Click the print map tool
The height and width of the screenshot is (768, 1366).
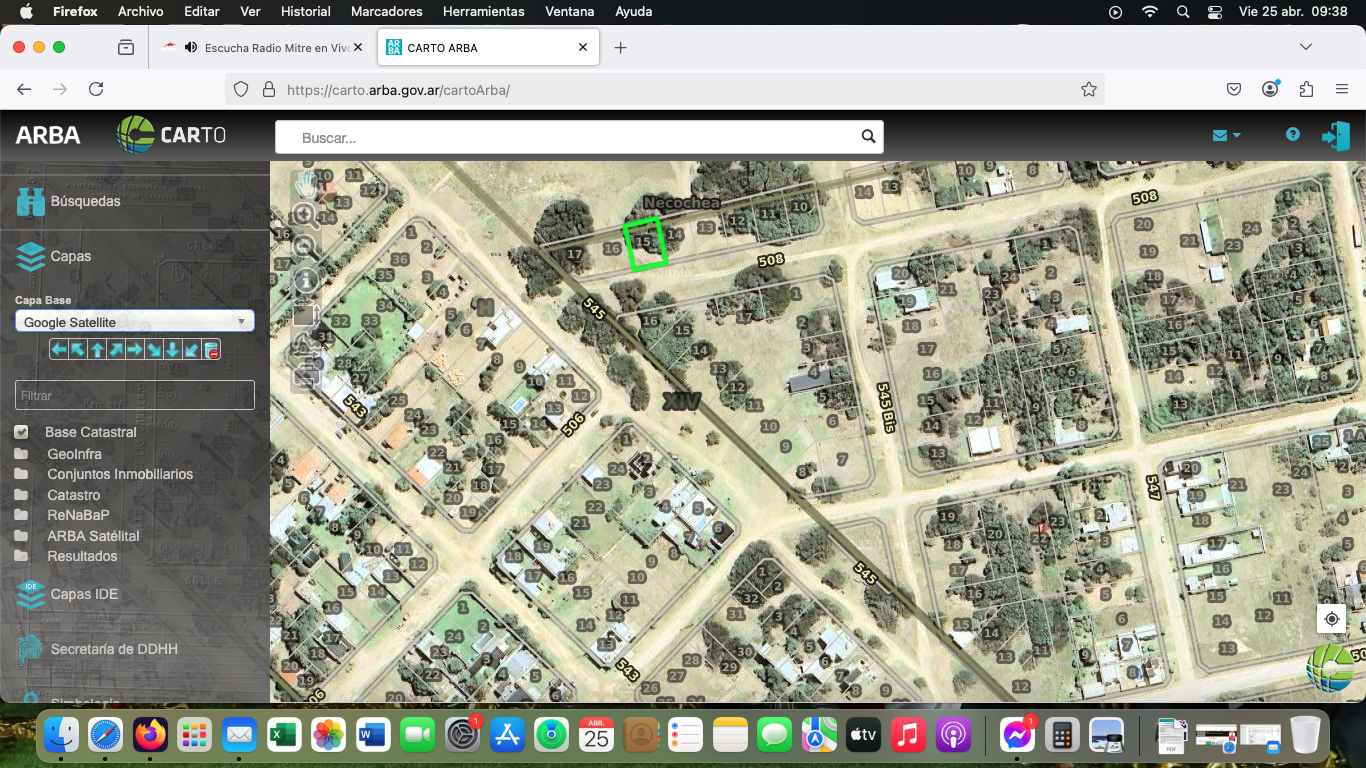305,378
